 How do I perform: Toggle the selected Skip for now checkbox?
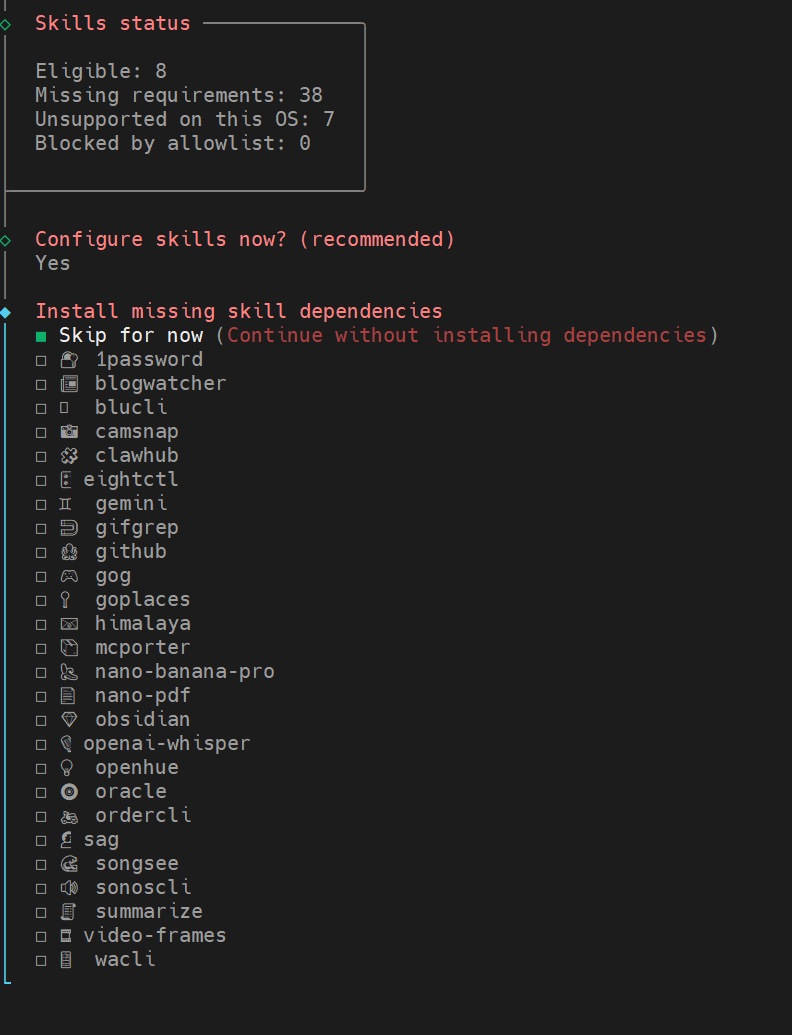(x=41, y=337)
